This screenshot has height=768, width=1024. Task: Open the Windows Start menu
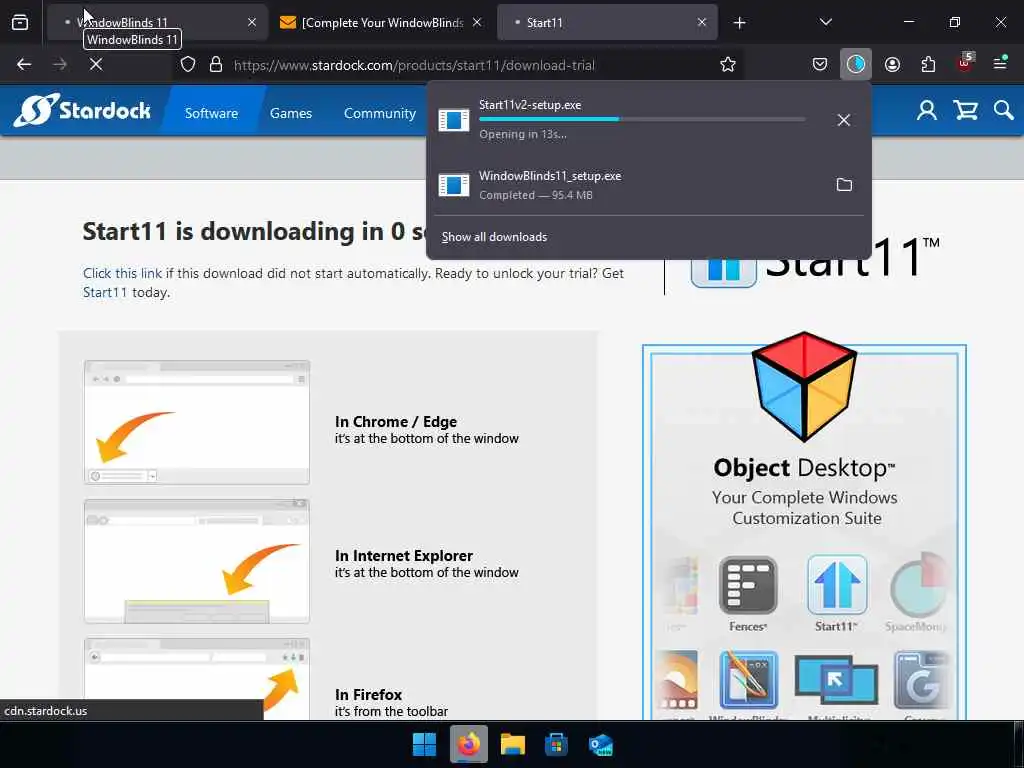424,744
